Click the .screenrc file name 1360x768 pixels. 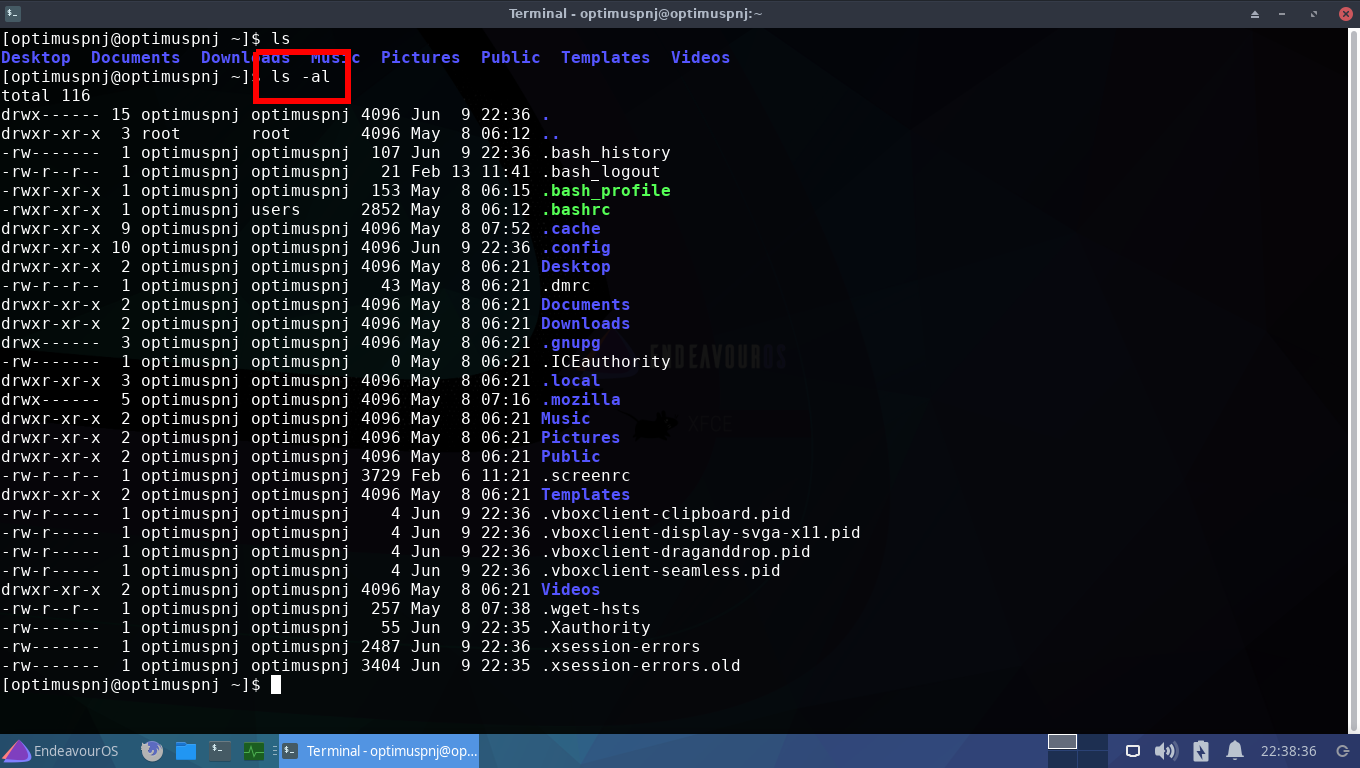(x=586, y=476)
